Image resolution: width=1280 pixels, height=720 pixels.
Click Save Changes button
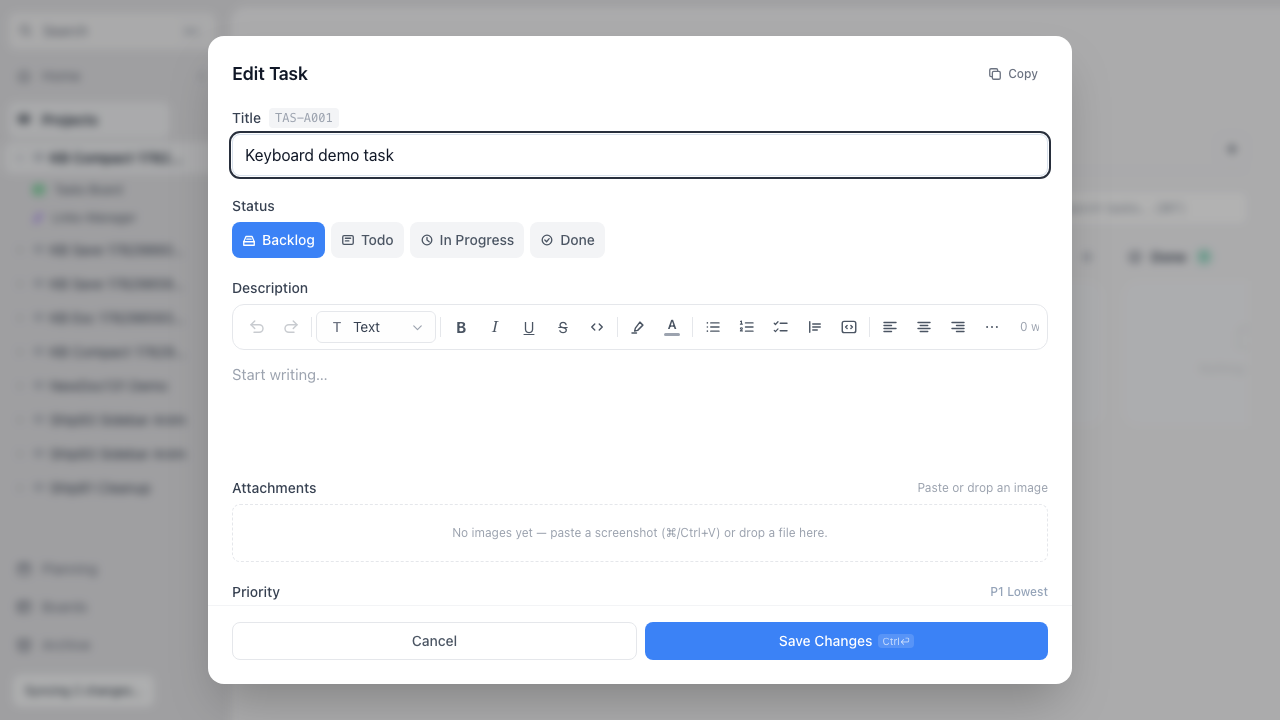tap(846, 641)
